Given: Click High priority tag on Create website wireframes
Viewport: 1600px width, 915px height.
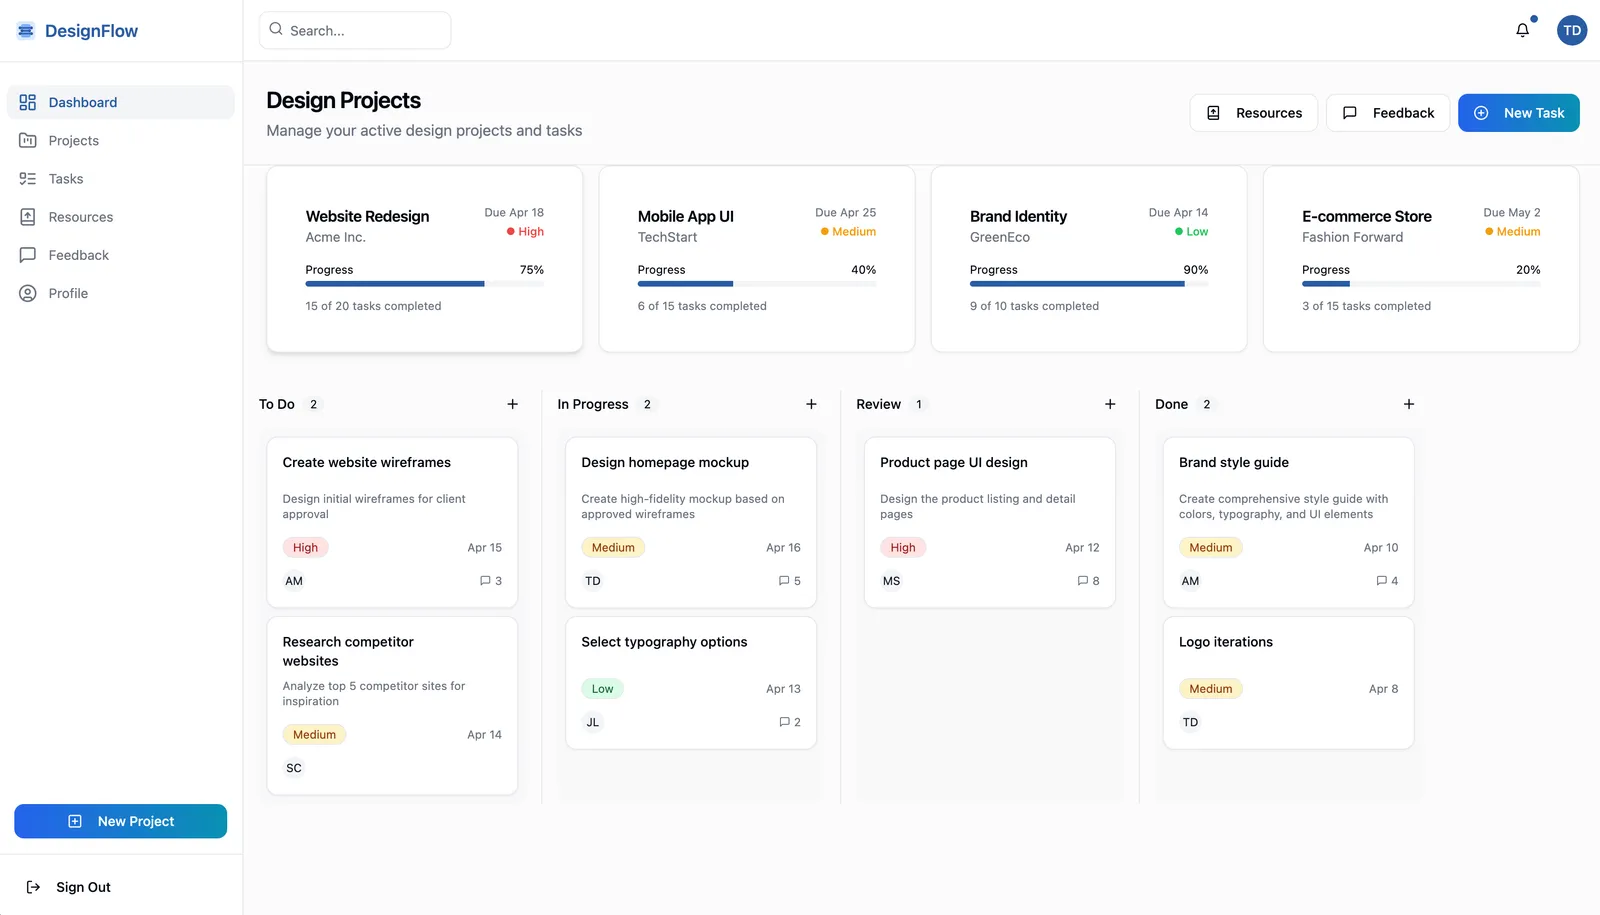Looking at the screenshot, I should click(305, 548).
